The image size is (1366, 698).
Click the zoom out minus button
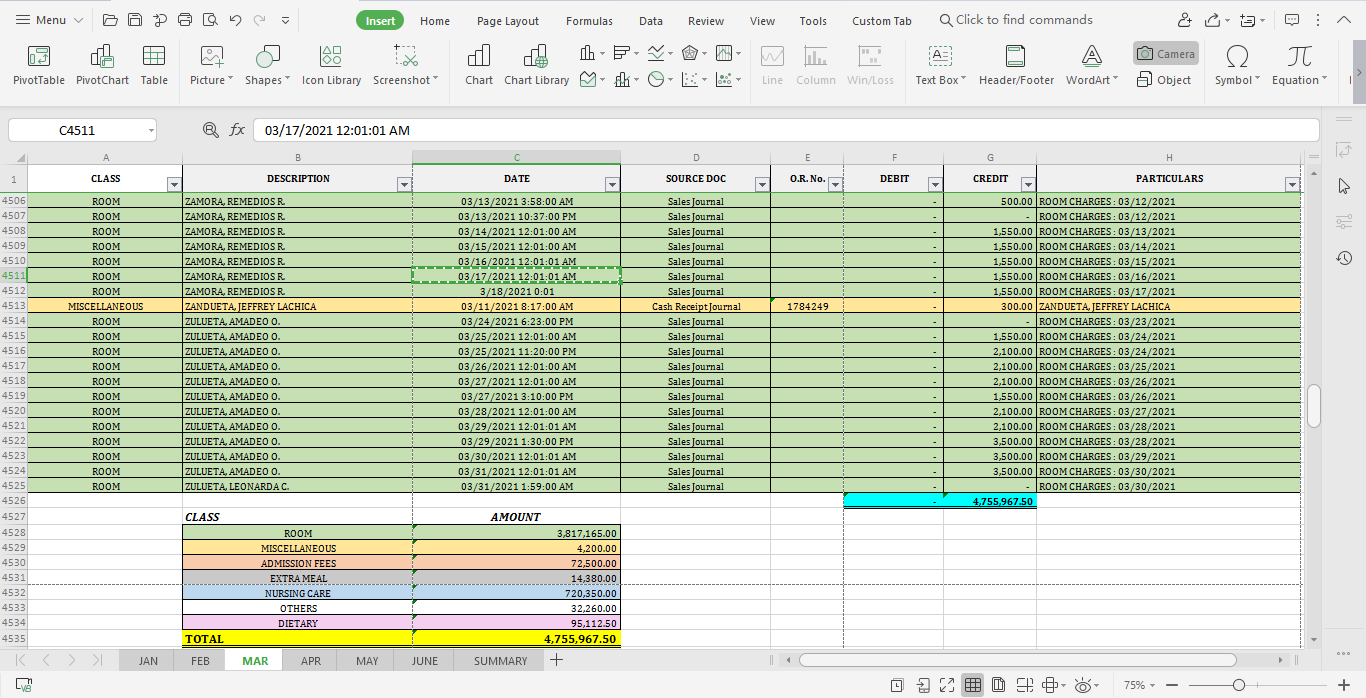coord(1172,685)
